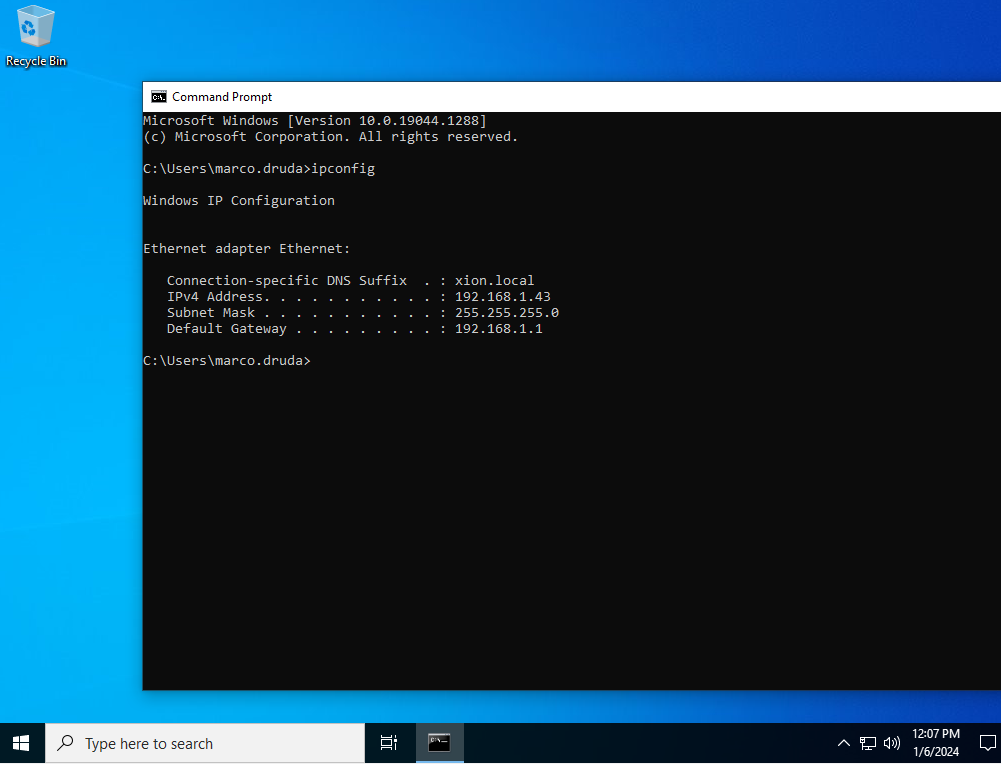Show hidden system tray icons
This screenshot has height=764, width=1001.
click(x=844, y=743)
